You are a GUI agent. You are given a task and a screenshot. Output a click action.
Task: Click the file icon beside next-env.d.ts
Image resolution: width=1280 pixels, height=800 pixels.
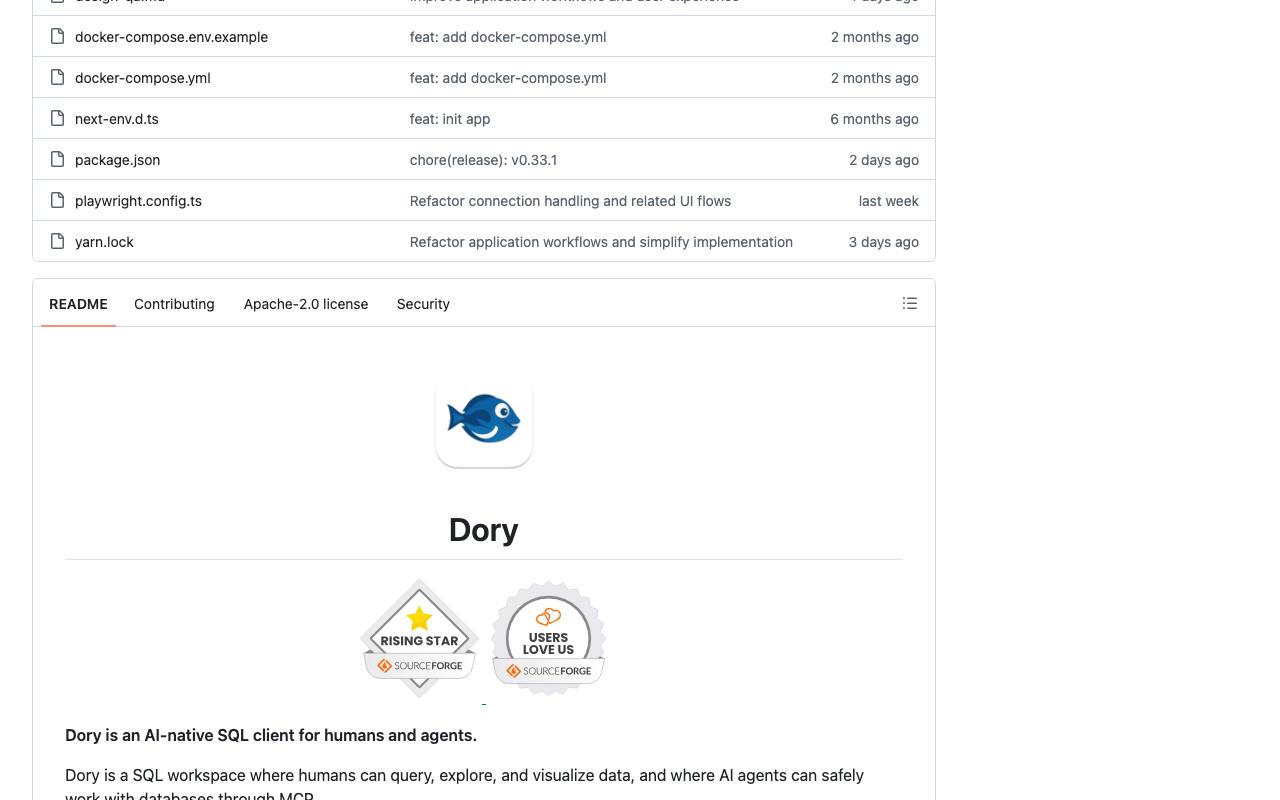tap(58, 119)
